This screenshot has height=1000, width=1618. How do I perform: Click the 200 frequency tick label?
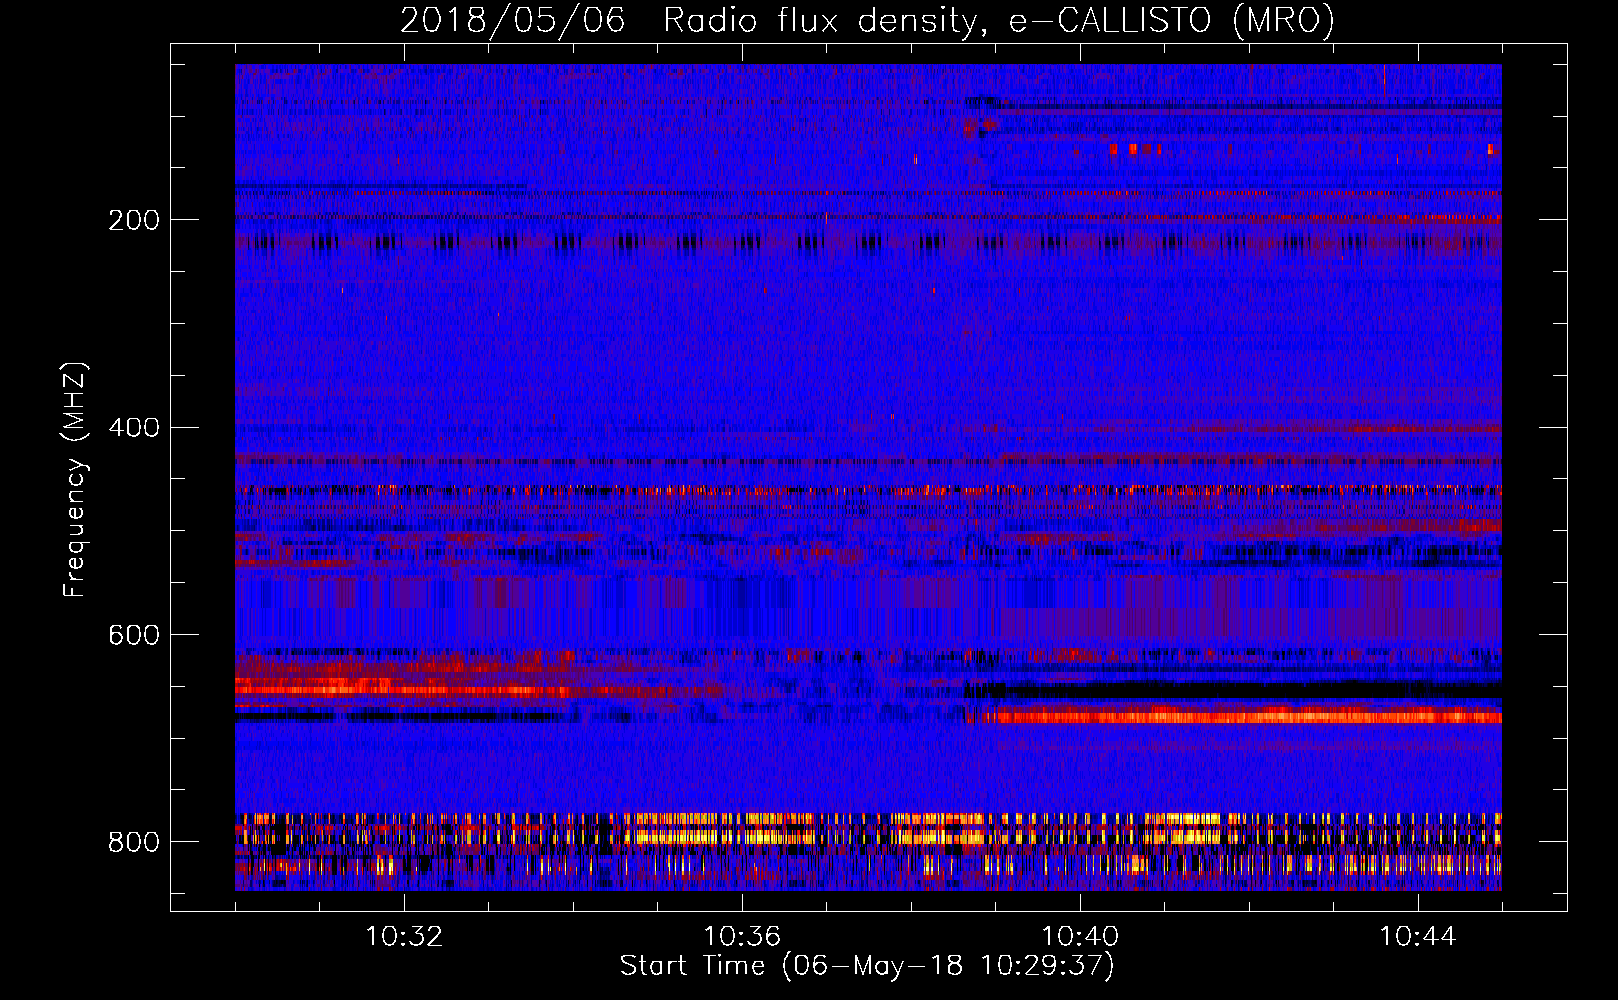[134, 220]
